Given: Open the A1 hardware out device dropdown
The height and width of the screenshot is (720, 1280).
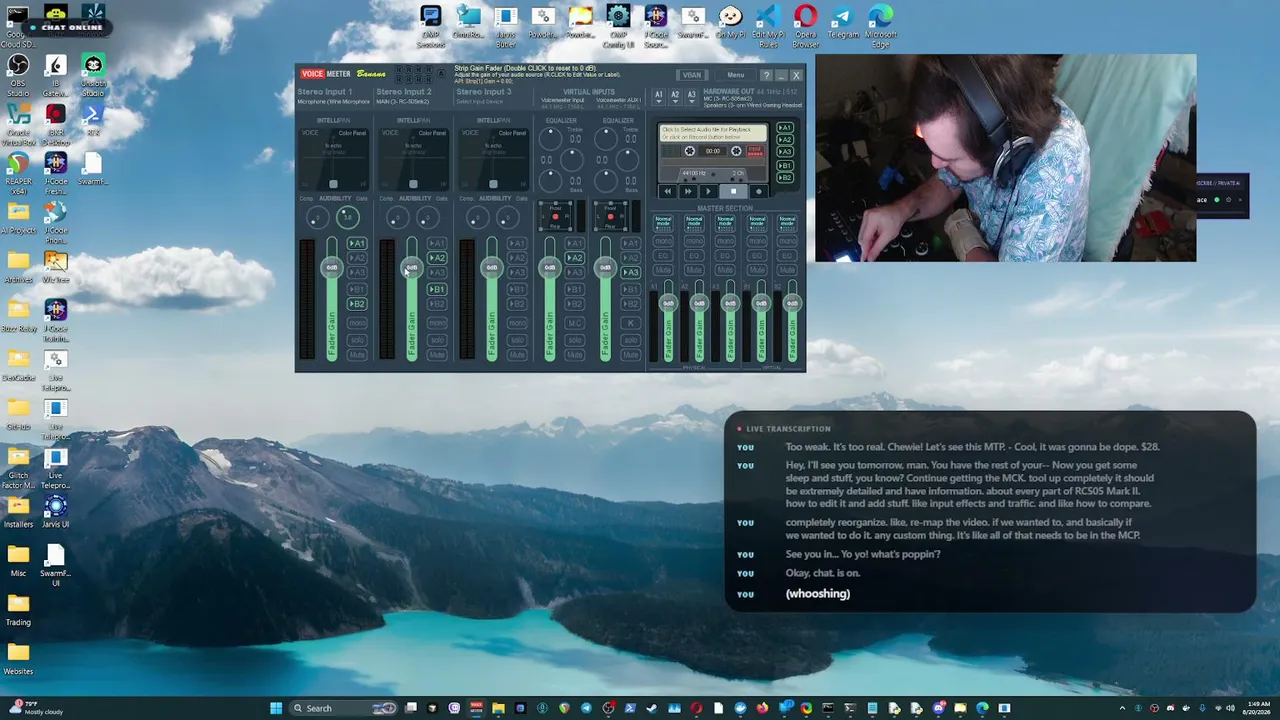Looking at the screenshot, I should (x=658, y=96).
